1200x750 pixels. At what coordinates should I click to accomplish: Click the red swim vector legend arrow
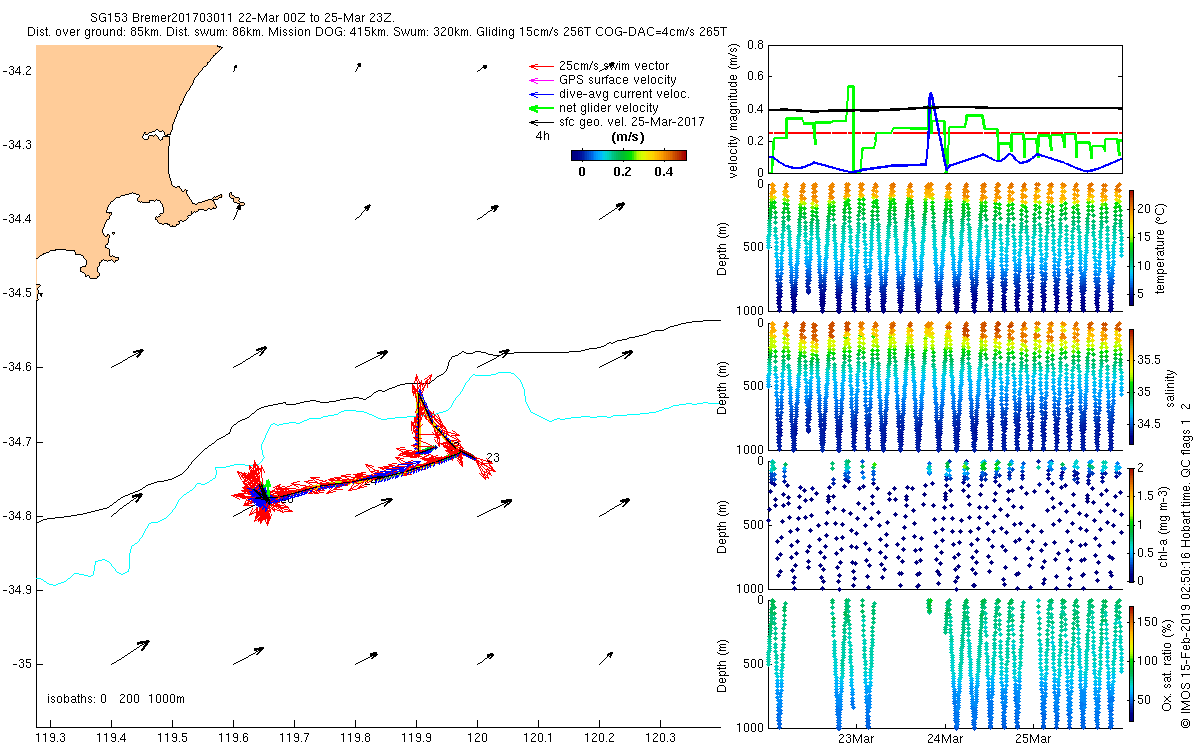[x=540, y=66]
